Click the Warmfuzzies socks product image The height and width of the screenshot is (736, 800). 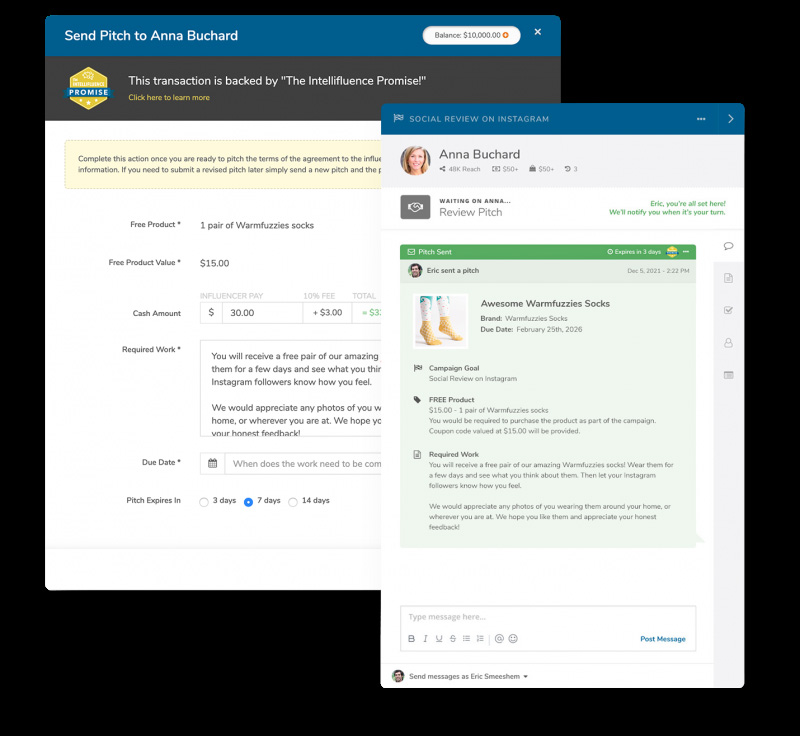click(x=440, y=321)
